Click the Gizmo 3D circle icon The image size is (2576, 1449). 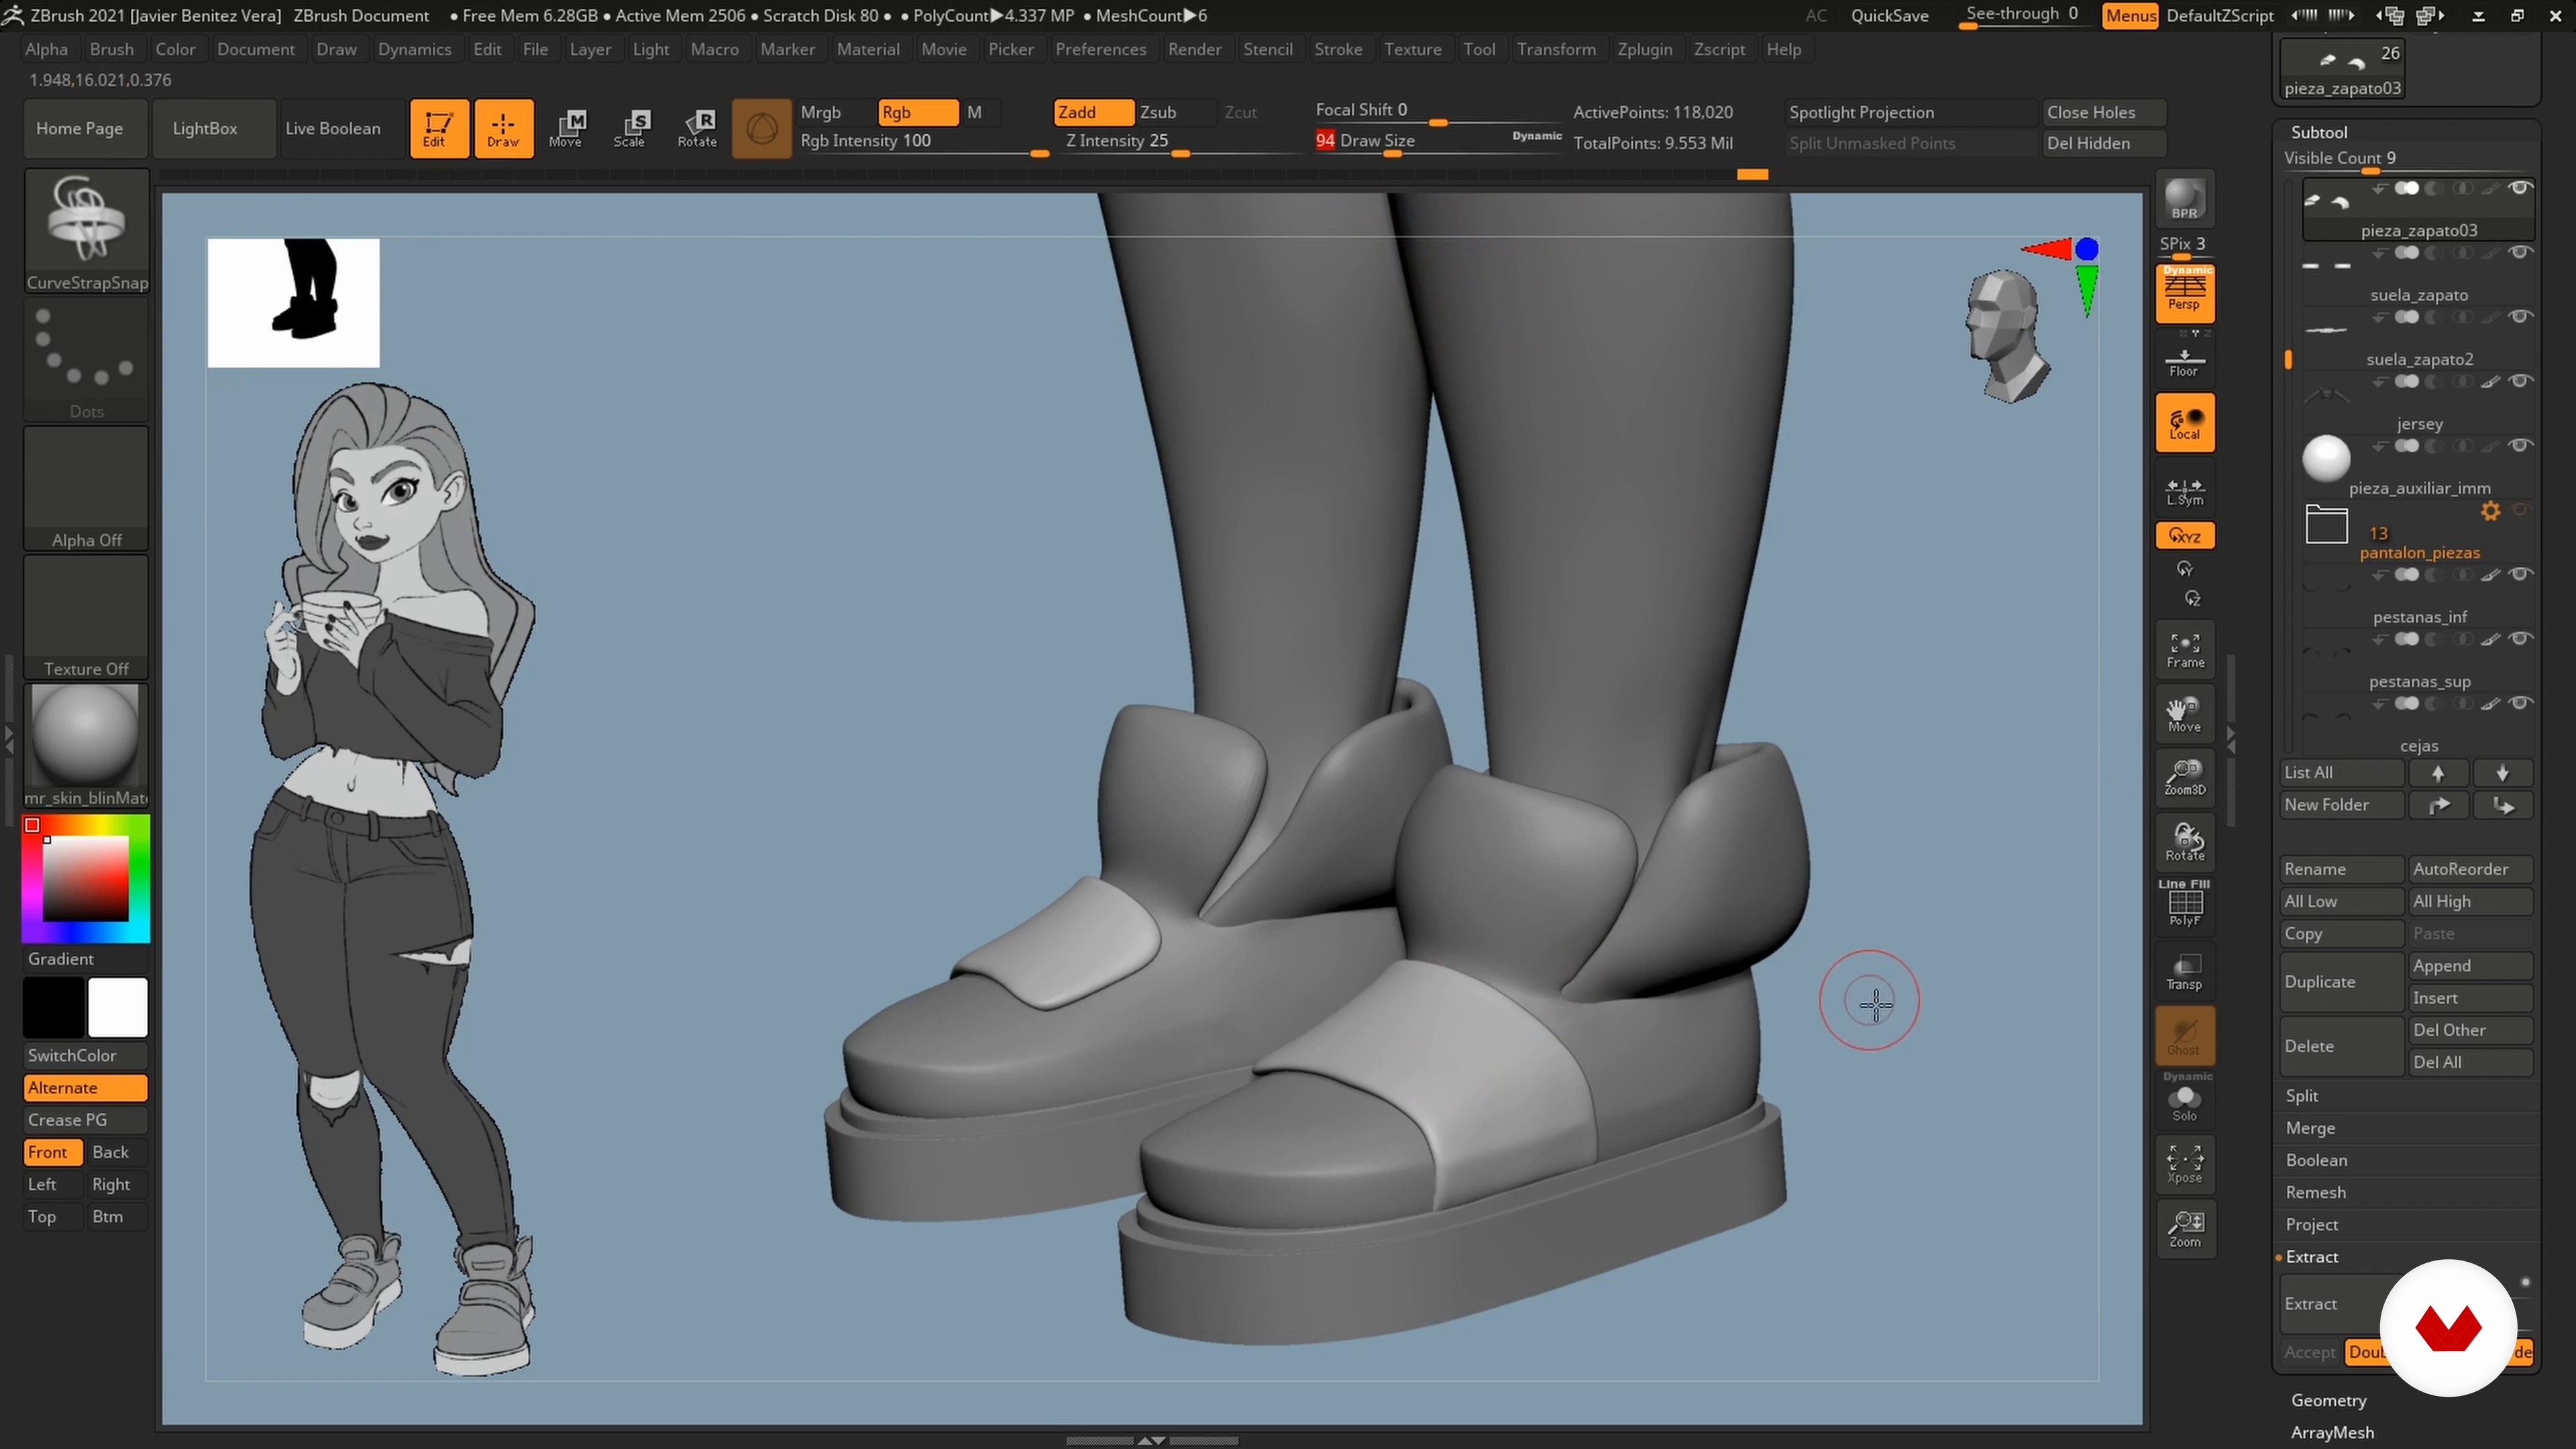click(761, 128)
